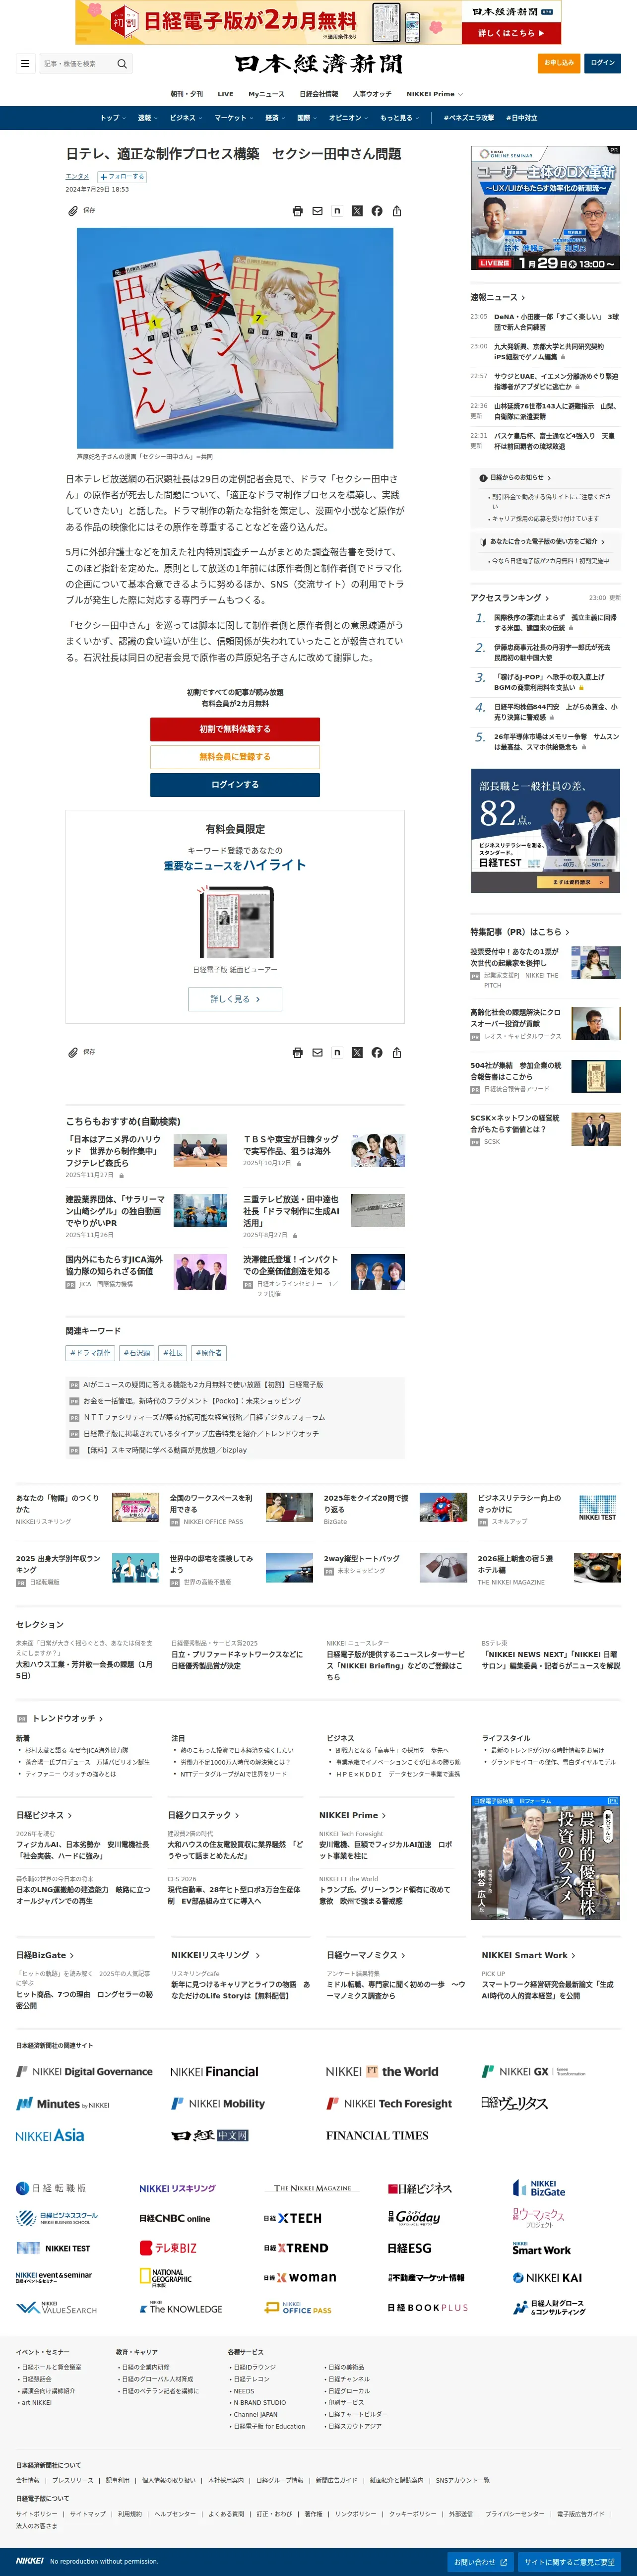The height and width of the screenshot is (2576, 637).
Task: Click 詳しくはこちら in the top banner
Action: point(511,33)
